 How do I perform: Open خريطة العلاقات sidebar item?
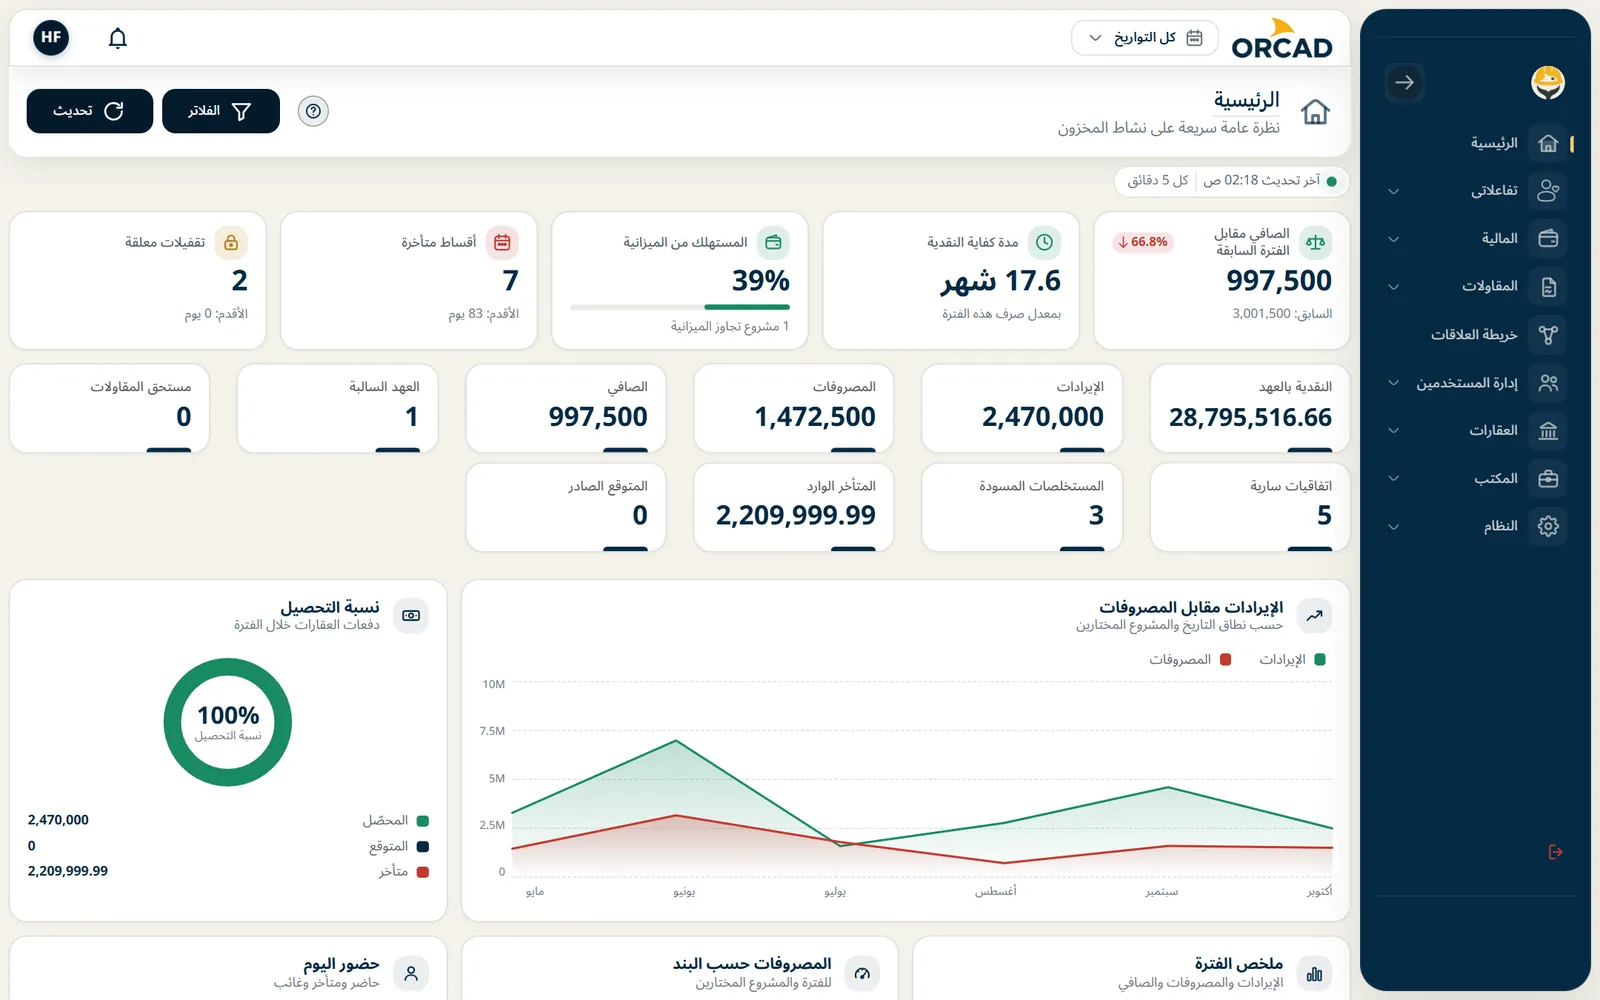tap(1476, 335)
